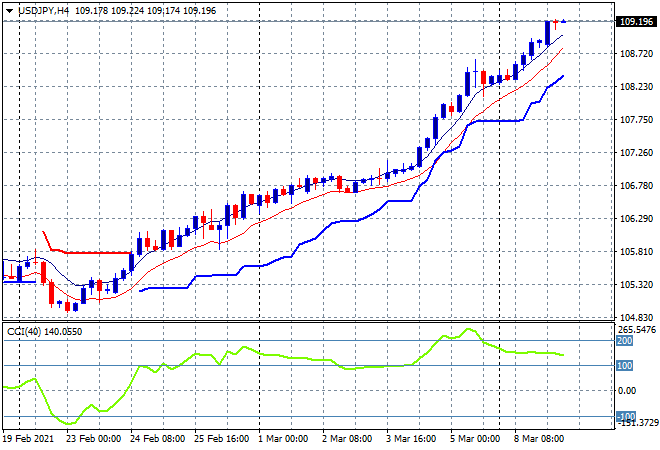The height and width of the screenshot is (450, 660).
Task: Click the 104.830 price axis label
Action: (636, 317)
